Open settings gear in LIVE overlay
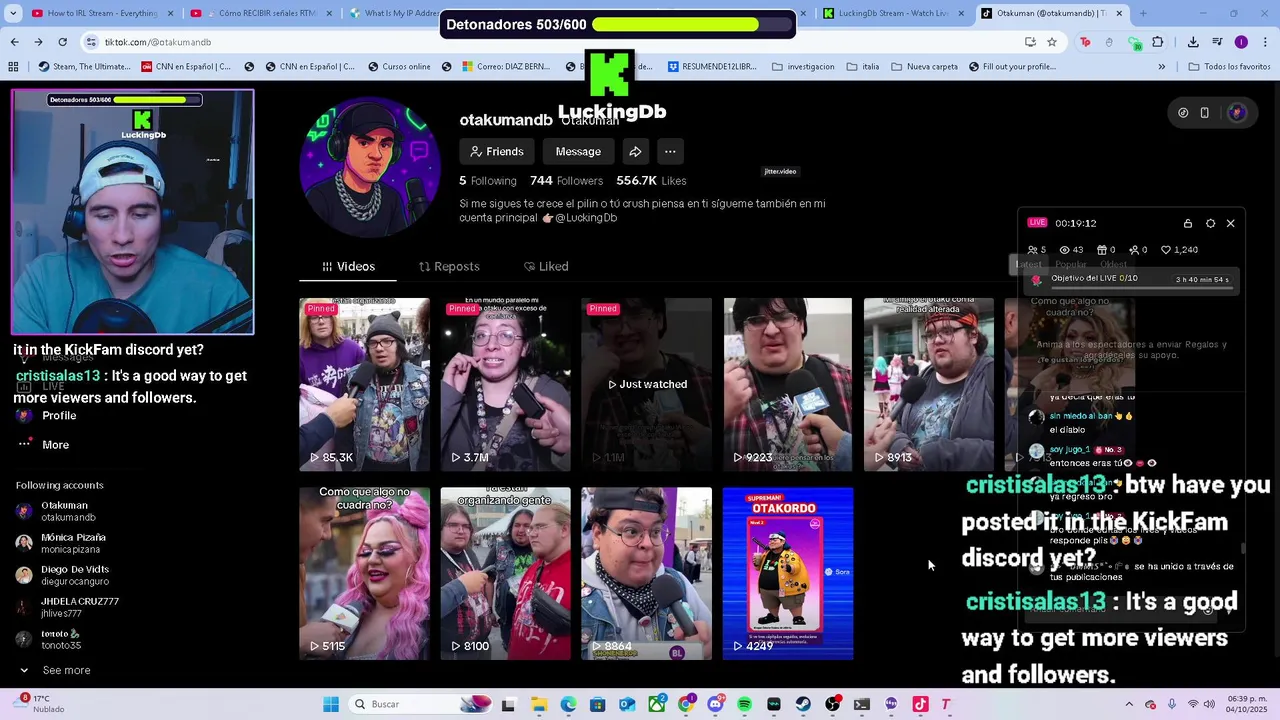1280x720 pixels. (1210, 223)
